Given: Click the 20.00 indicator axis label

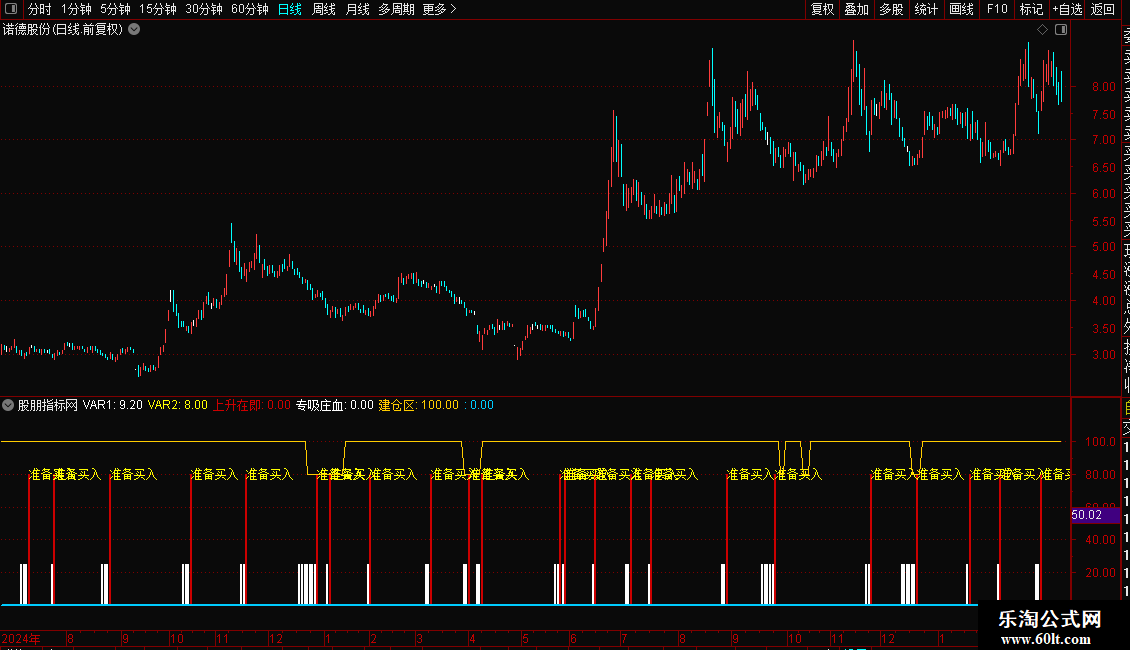Looking at the screenshot, I should 1100,572.
